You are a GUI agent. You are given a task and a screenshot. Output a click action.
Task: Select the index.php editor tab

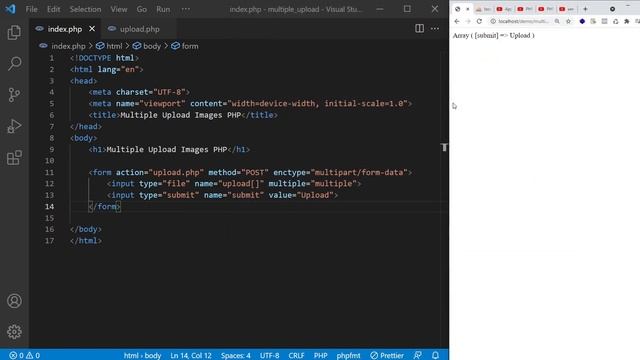64,29
